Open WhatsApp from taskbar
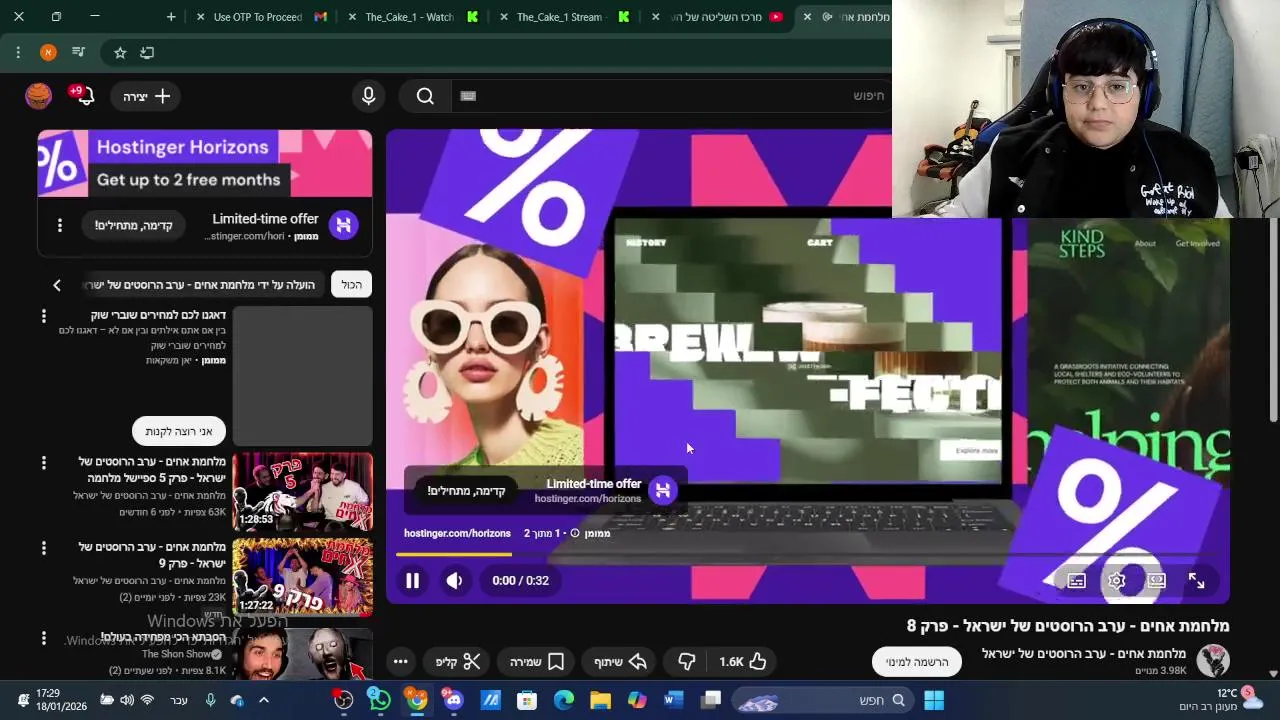Screen dimensions: 1280x720 (x=379, y=700)
